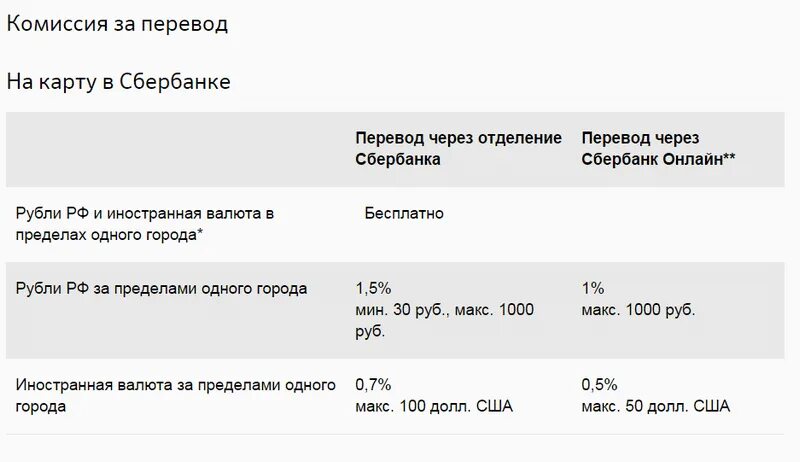Click column header "Перевод через отделение Сбербанка"
The width and height of the screenshot is (800, 462).
tap(458, 148)
